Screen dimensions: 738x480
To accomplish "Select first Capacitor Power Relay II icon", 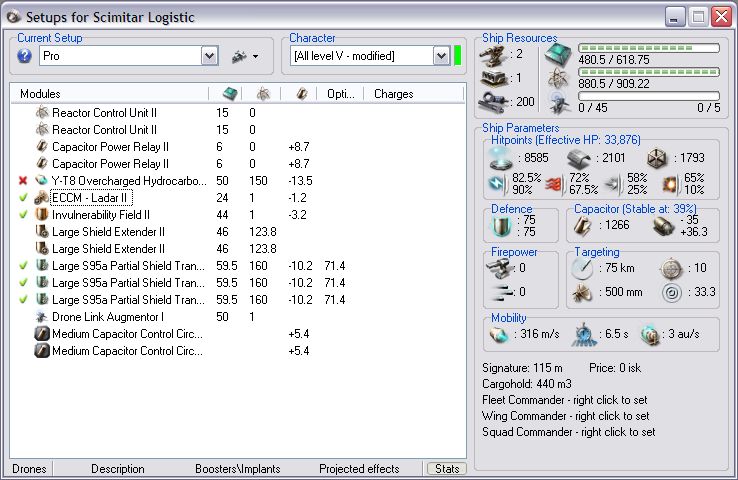I will coord(42,146).
